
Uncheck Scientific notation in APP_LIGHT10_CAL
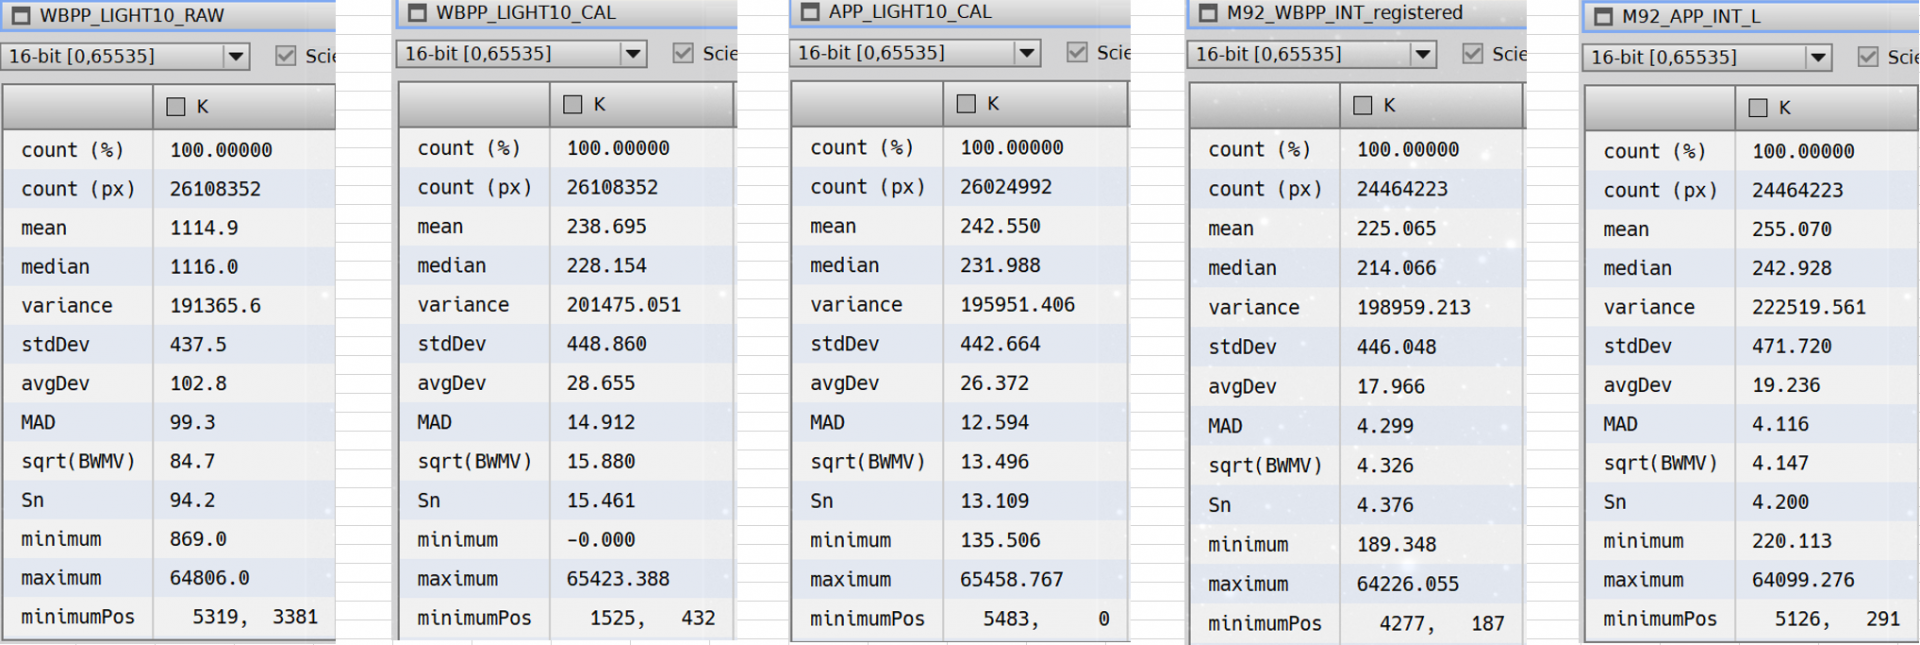coord(1077,52)
